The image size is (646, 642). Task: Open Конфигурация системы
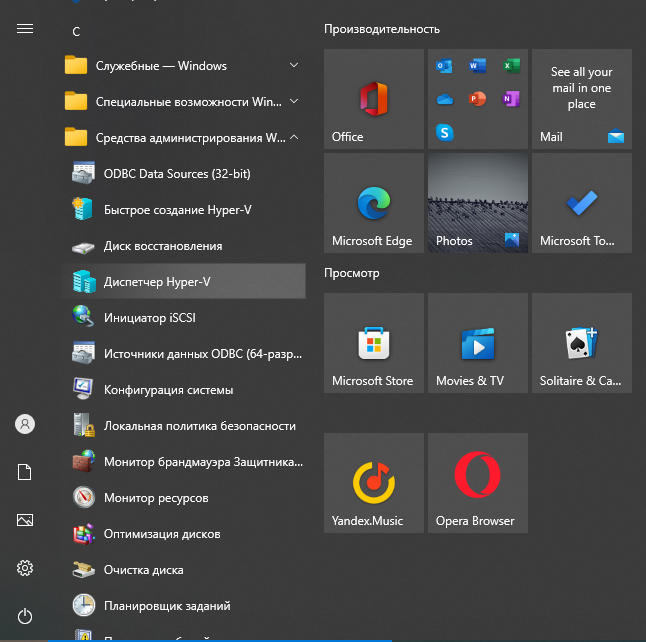click(183, 389)
